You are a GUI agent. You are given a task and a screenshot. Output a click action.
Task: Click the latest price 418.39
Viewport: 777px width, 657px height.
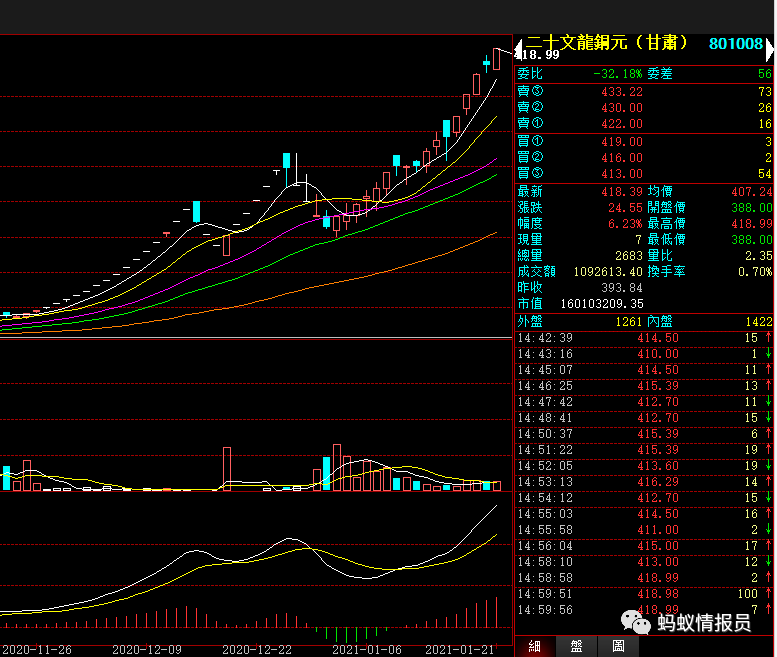point(622,191)
